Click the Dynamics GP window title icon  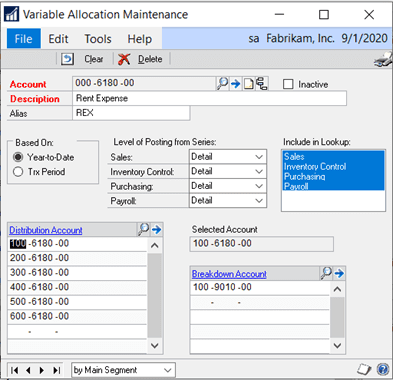(11, 14)
